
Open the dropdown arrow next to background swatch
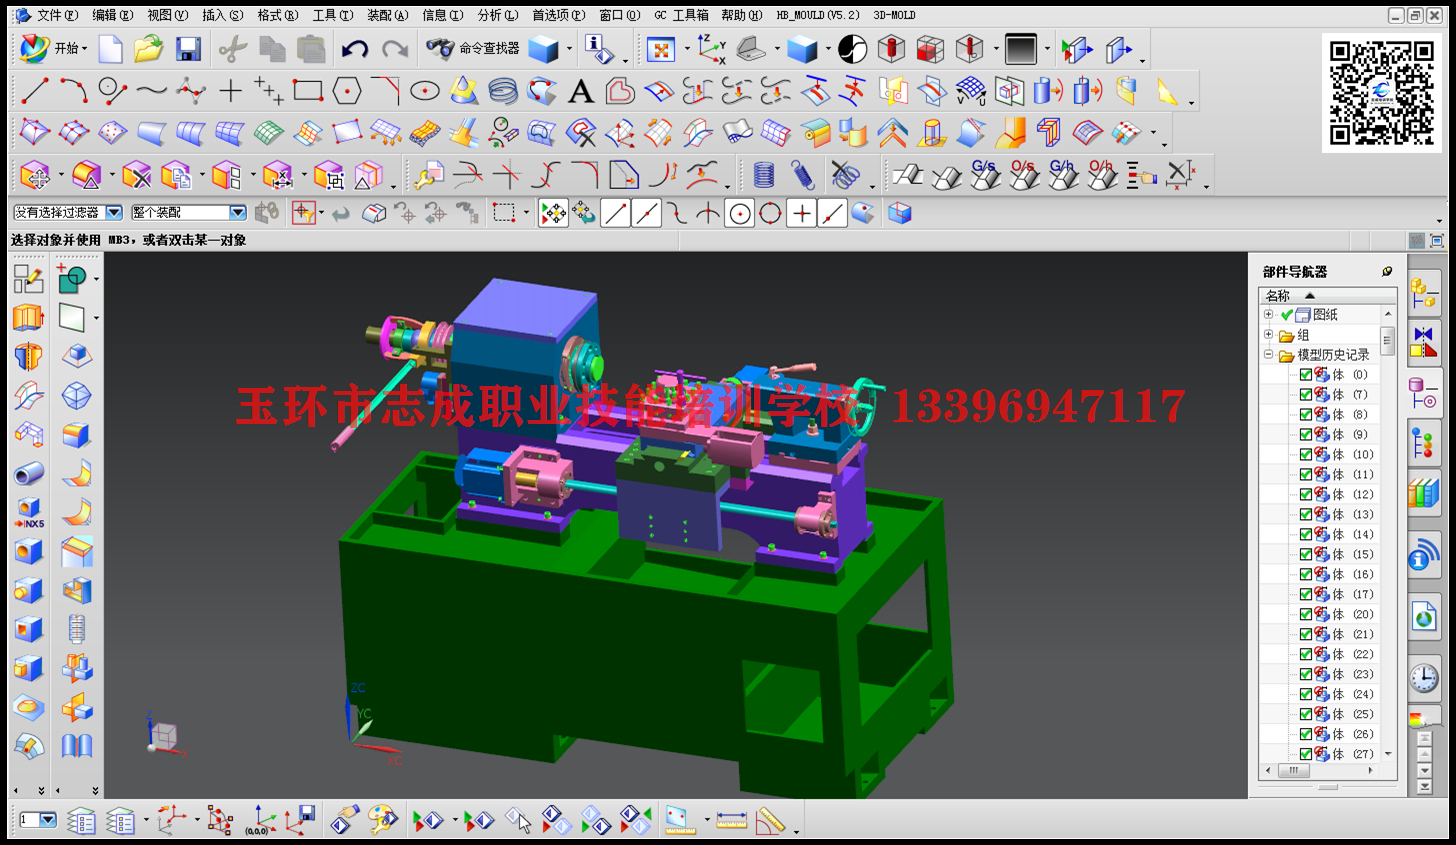click(x=1047, y=48)
